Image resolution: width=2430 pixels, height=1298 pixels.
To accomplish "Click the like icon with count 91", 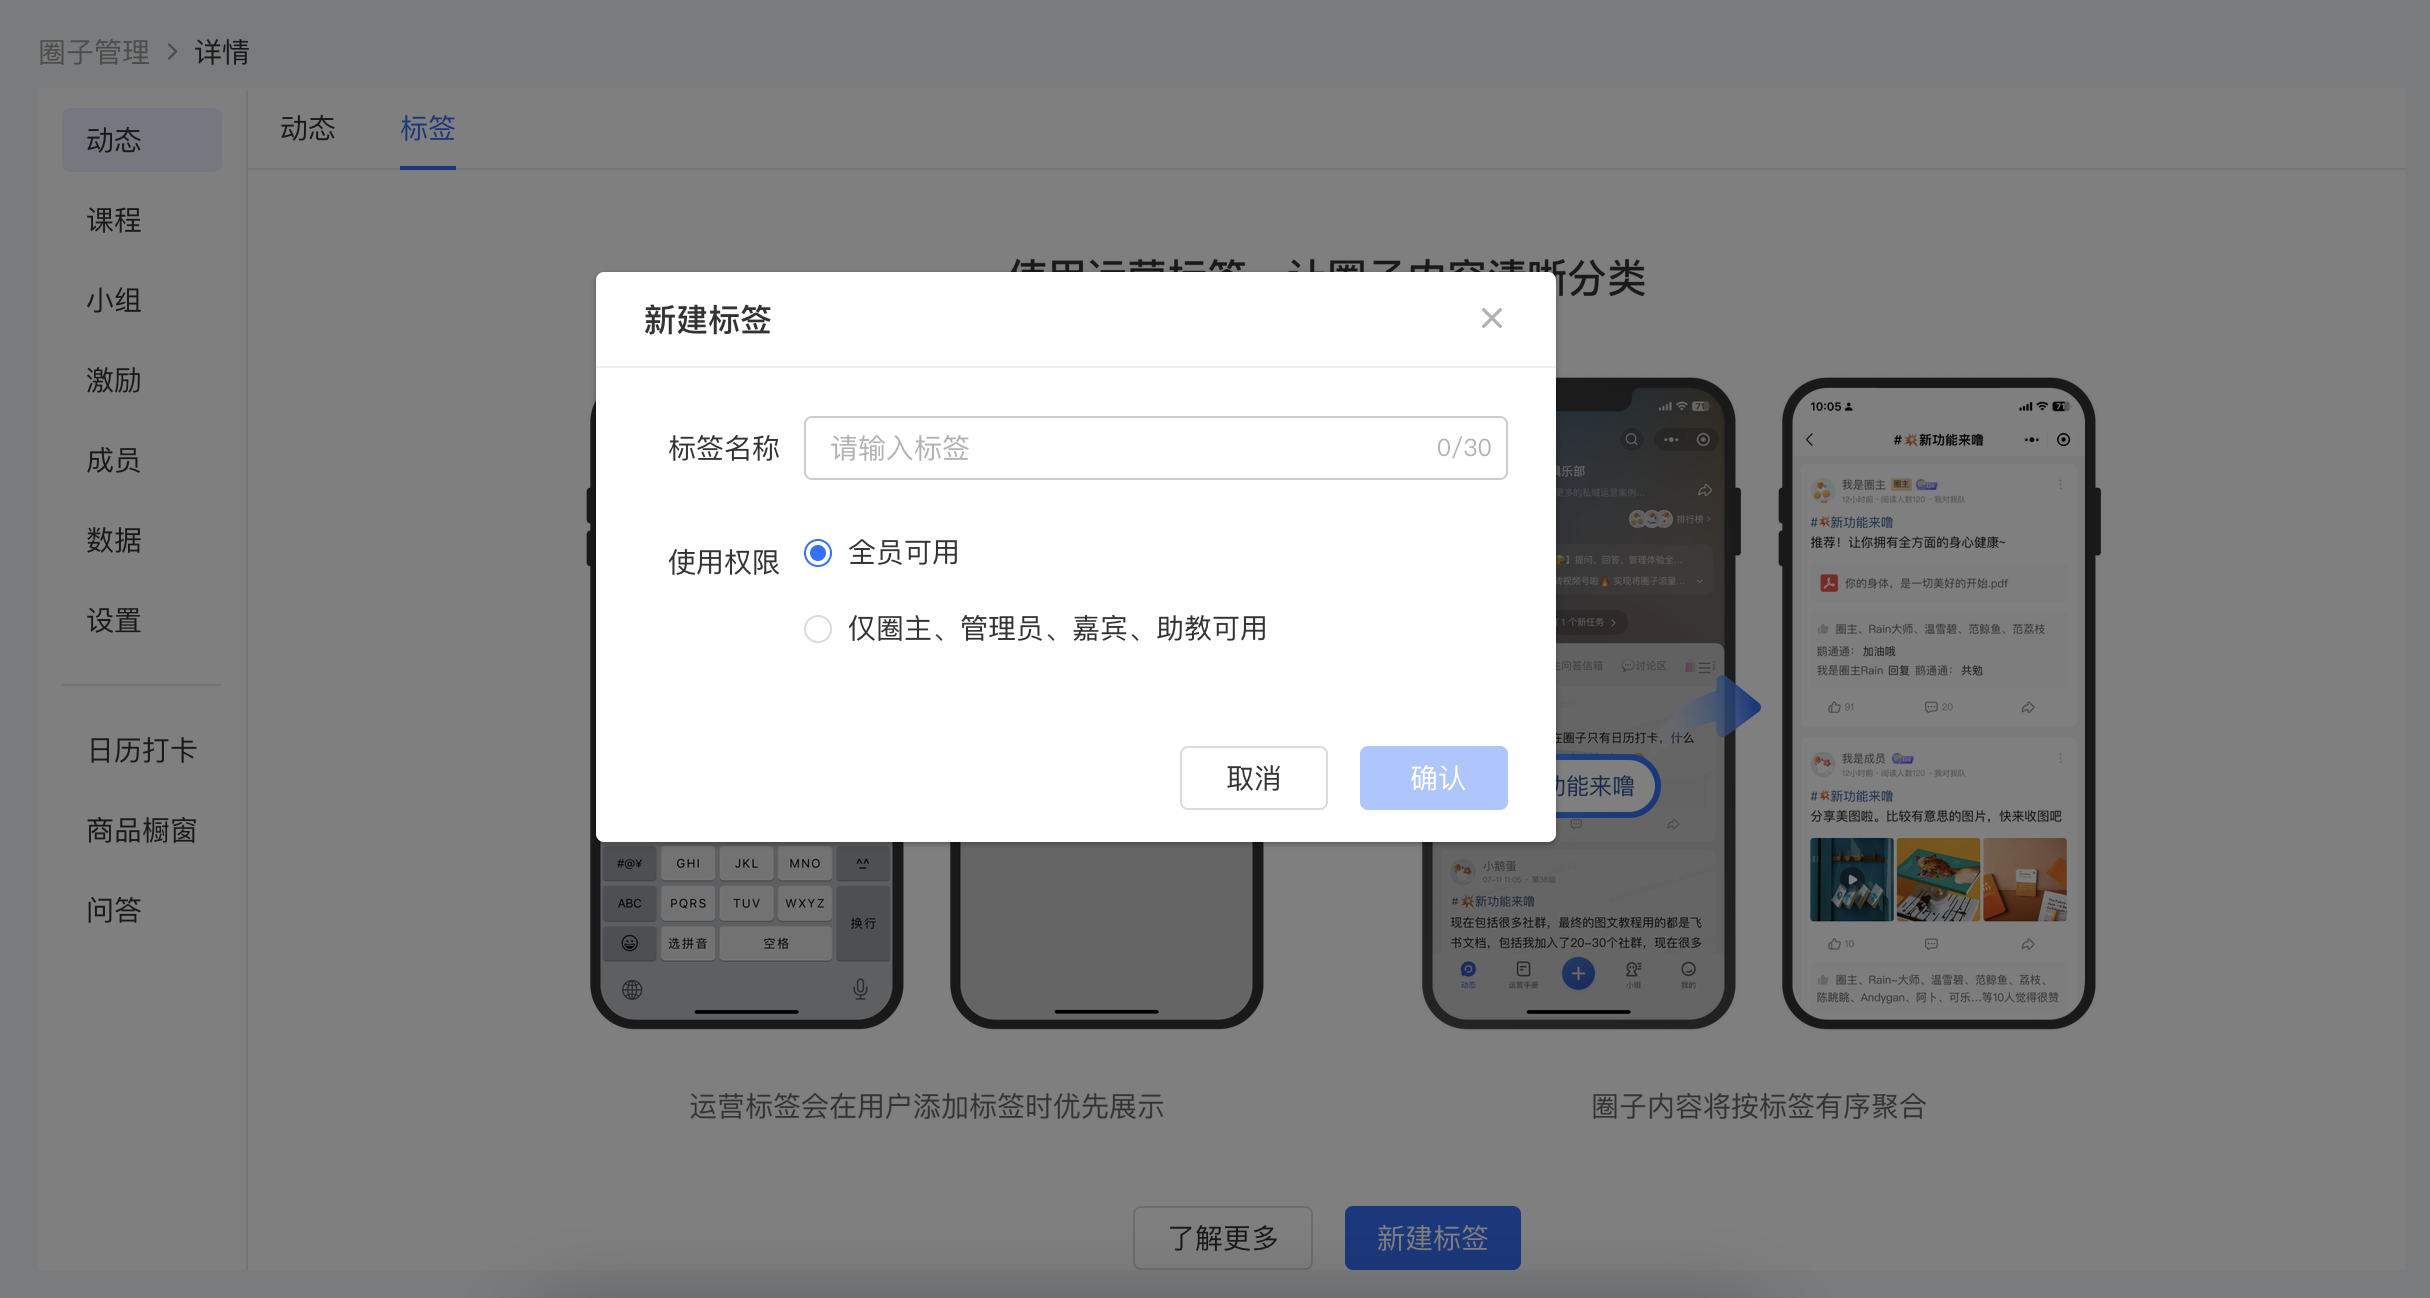I will tap(1834, 707).
